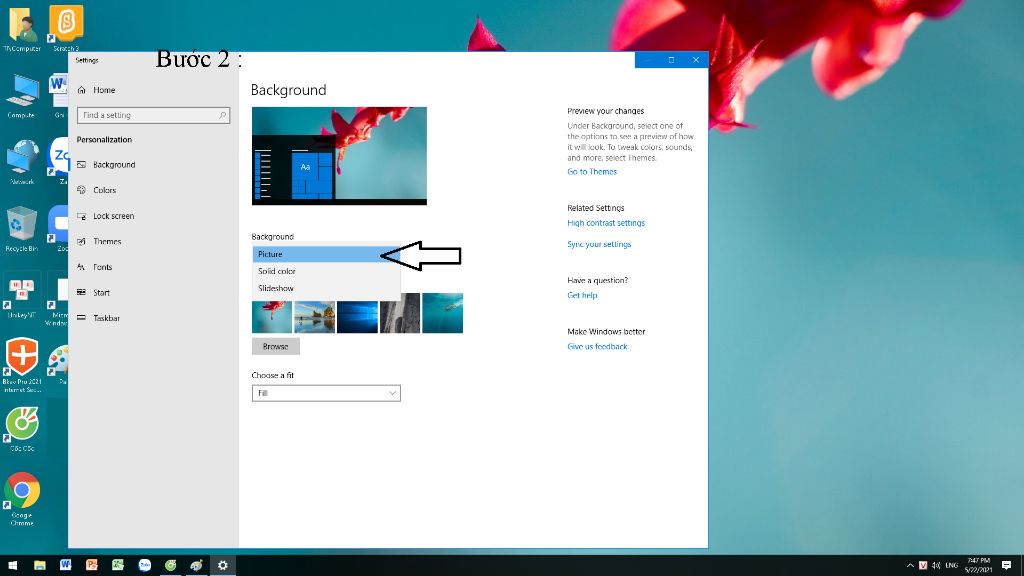Open Themes in the sidebar

pos(107,241)
